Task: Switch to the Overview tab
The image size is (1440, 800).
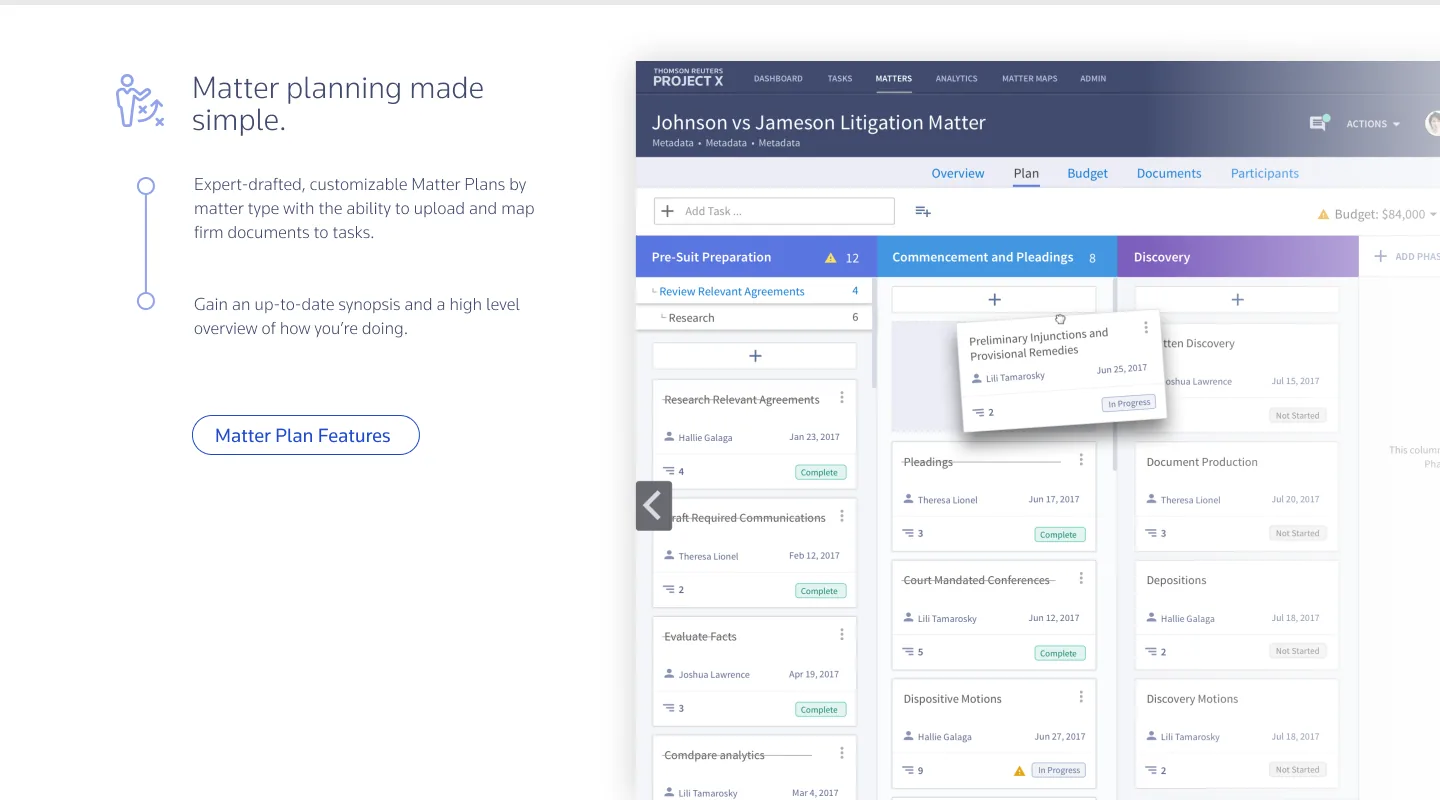Action: point(958,173)
